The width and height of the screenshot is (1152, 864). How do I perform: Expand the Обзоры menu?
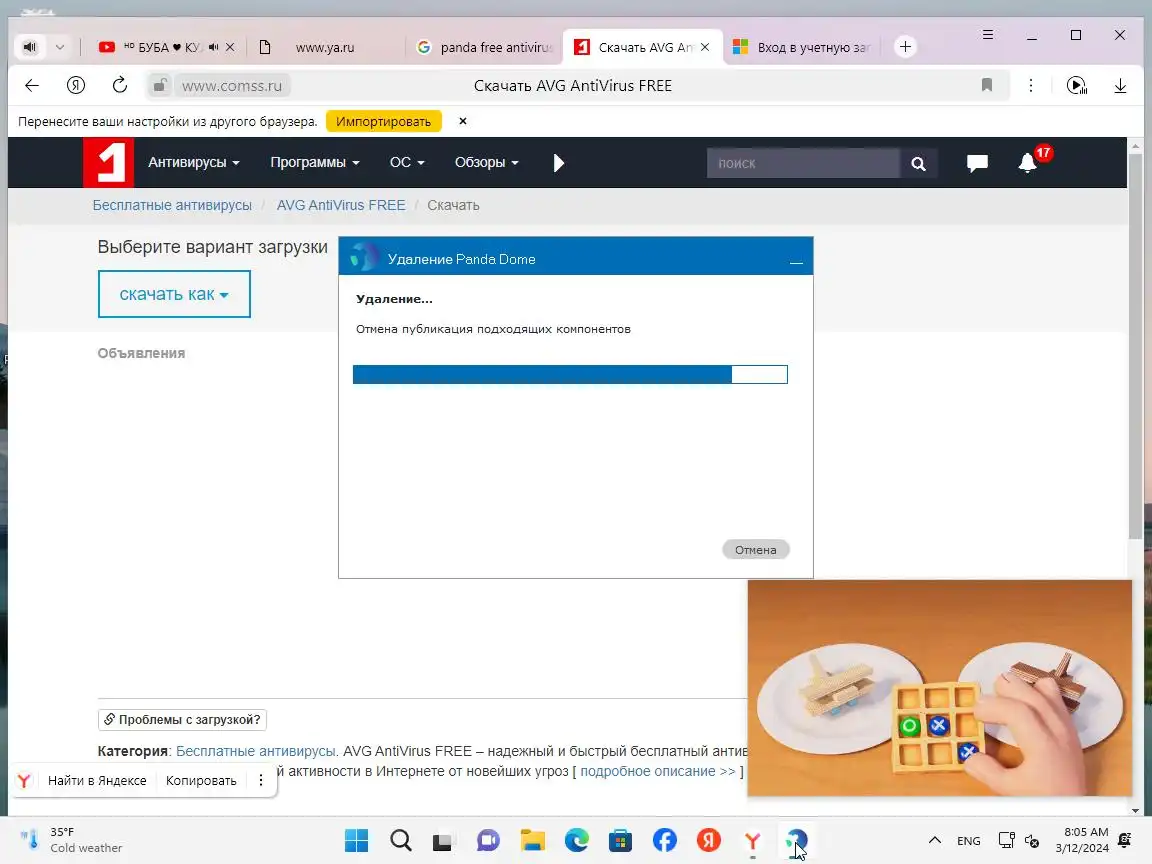click(486, 162)
